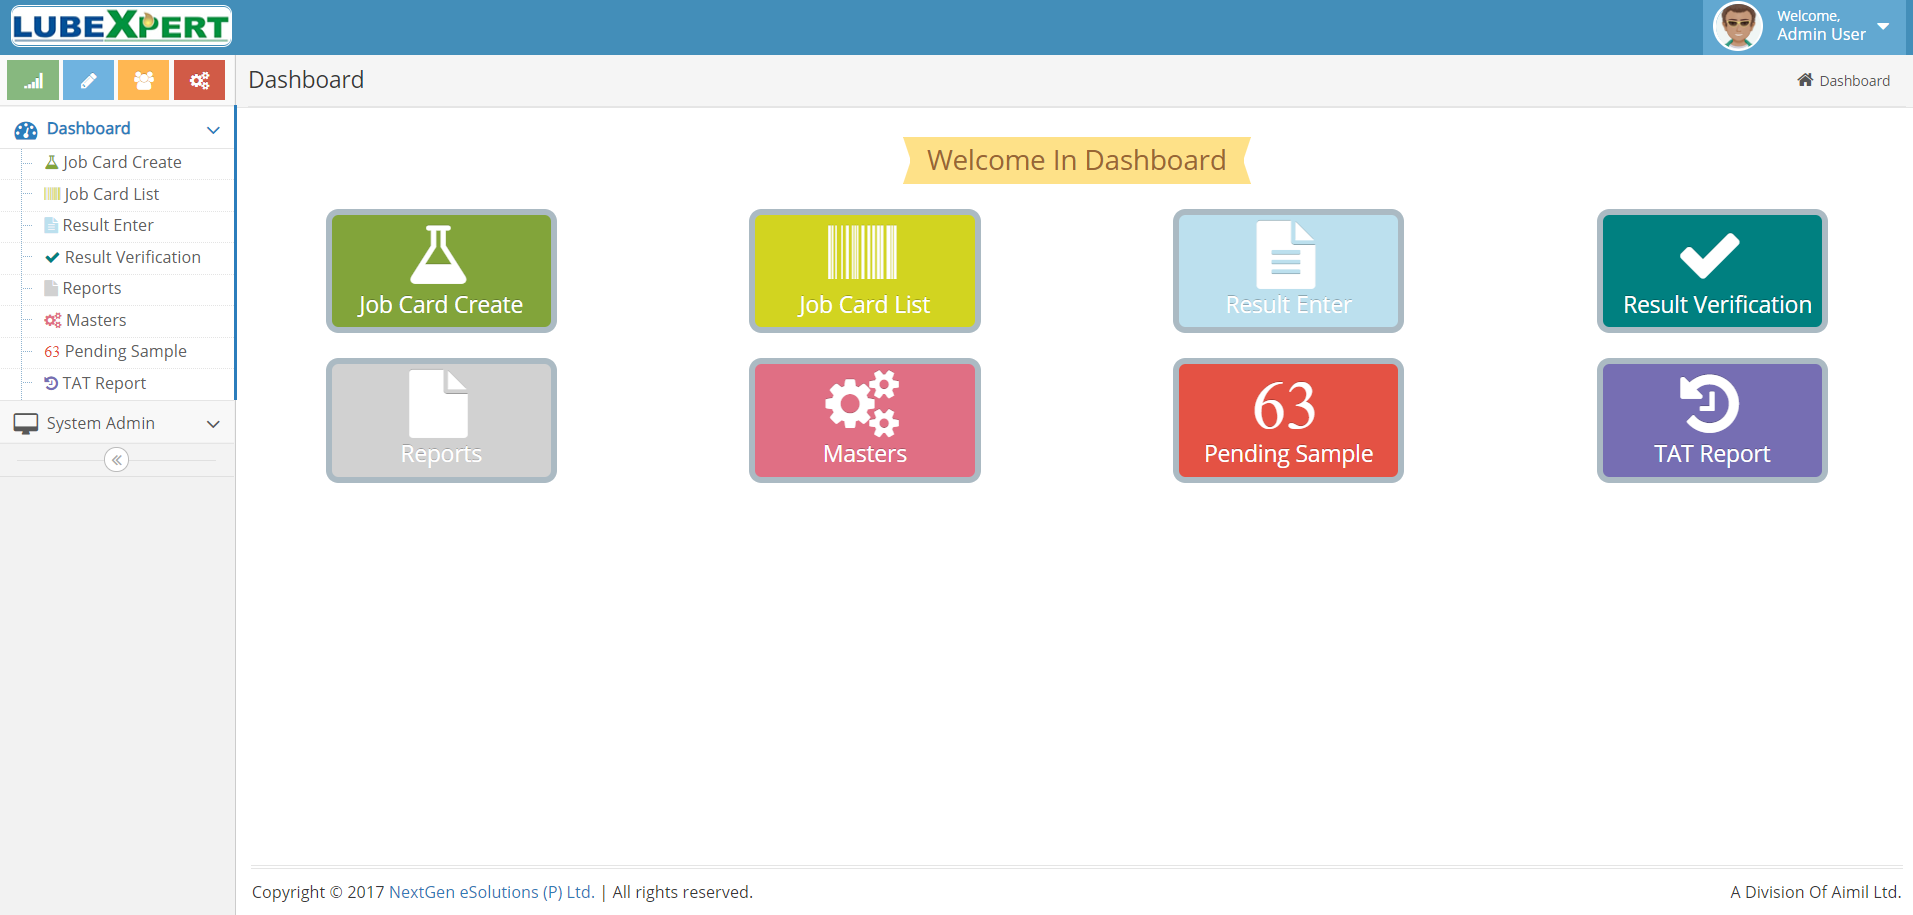Open Job Card Create in sidebar
The width and height of the screenshot is (1913, 915).
[x=122, y=162]
